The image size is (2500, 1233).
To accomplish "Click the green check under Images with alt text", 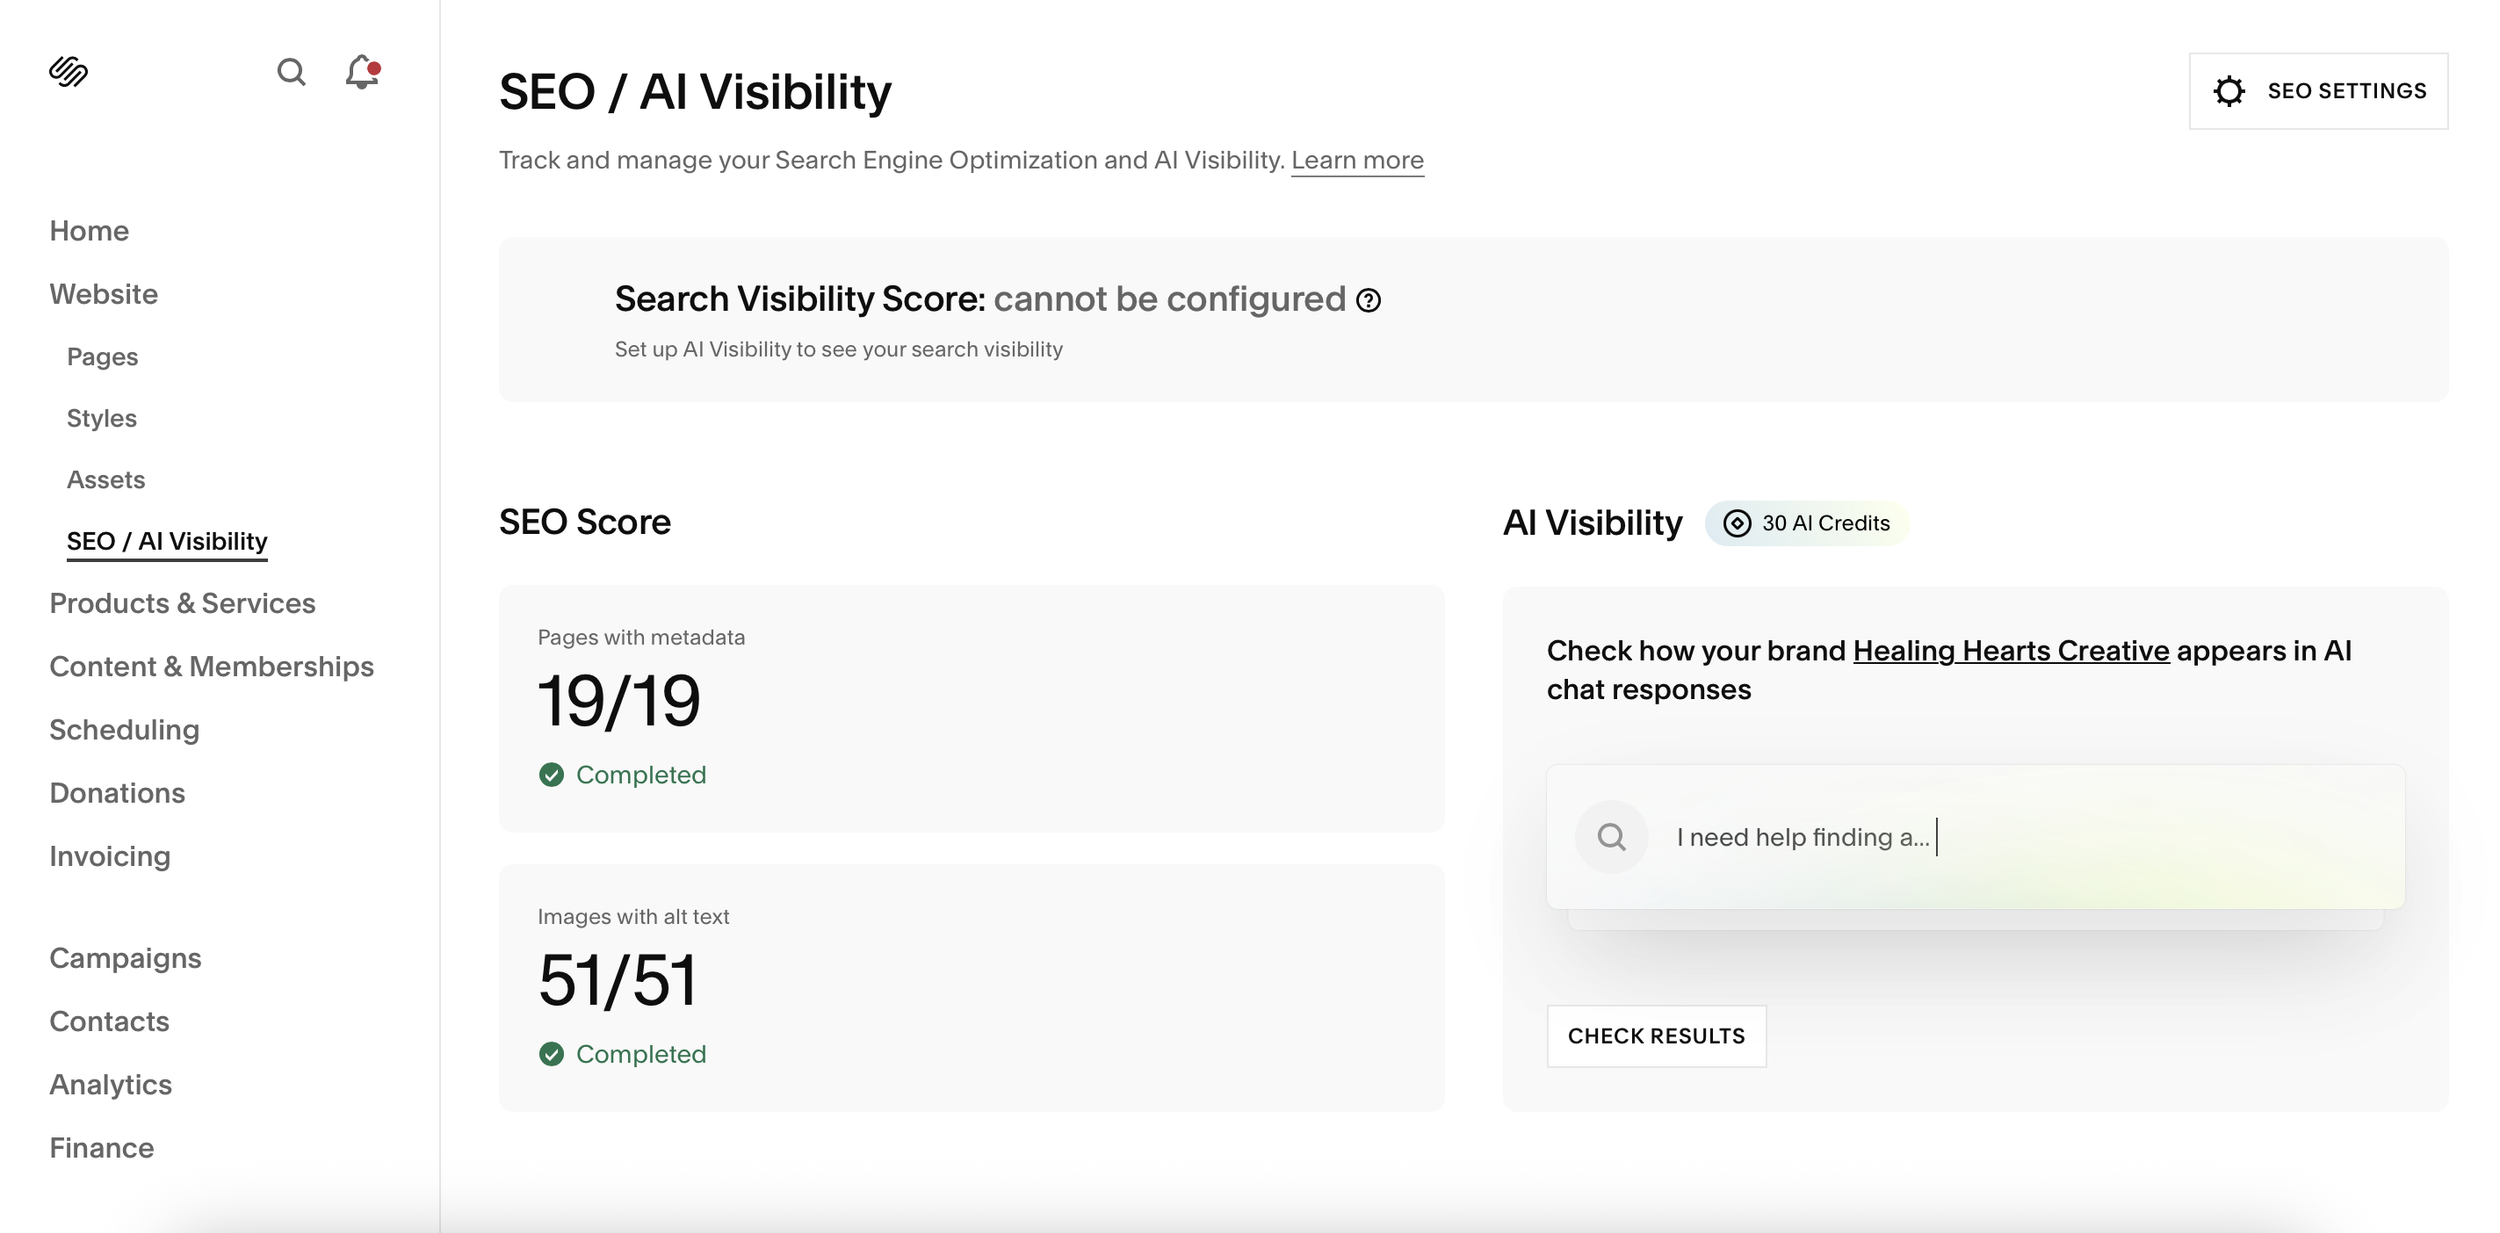I will pyautogui.click(x=551, y=1054).
